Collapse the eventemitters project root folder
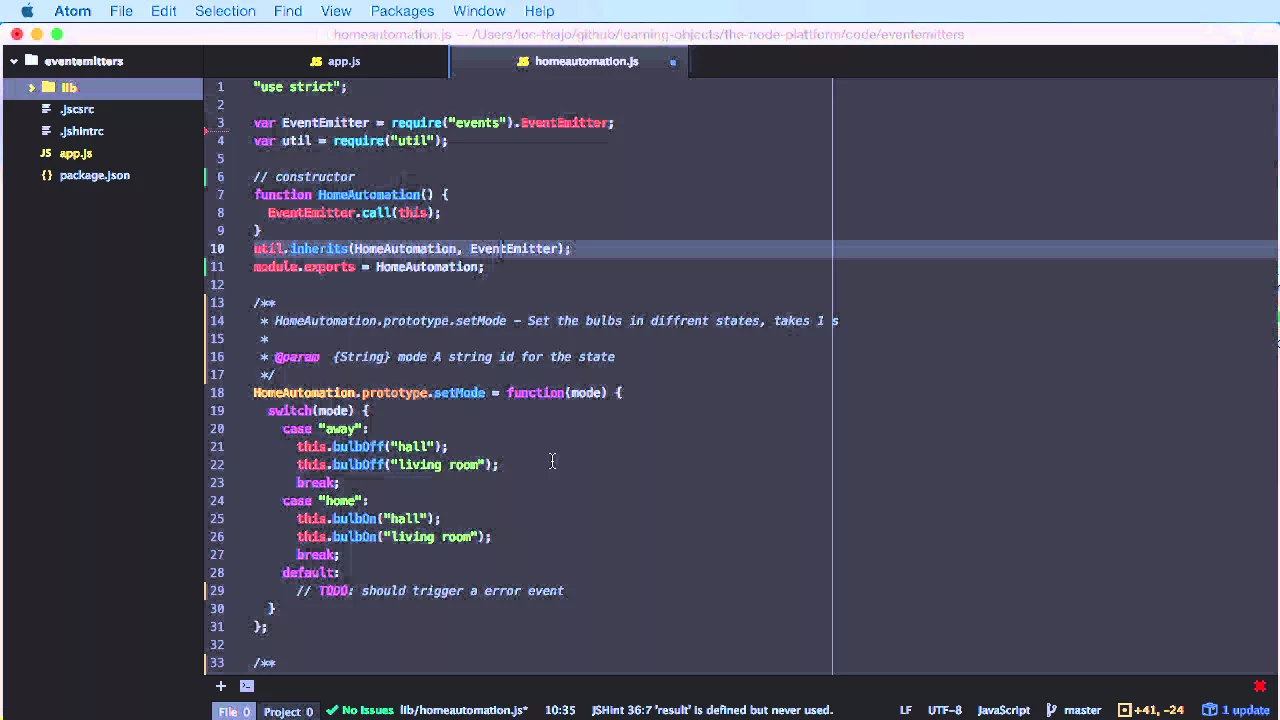The height and width of the screenshot is (720, 1280). [x=14, y=61]
